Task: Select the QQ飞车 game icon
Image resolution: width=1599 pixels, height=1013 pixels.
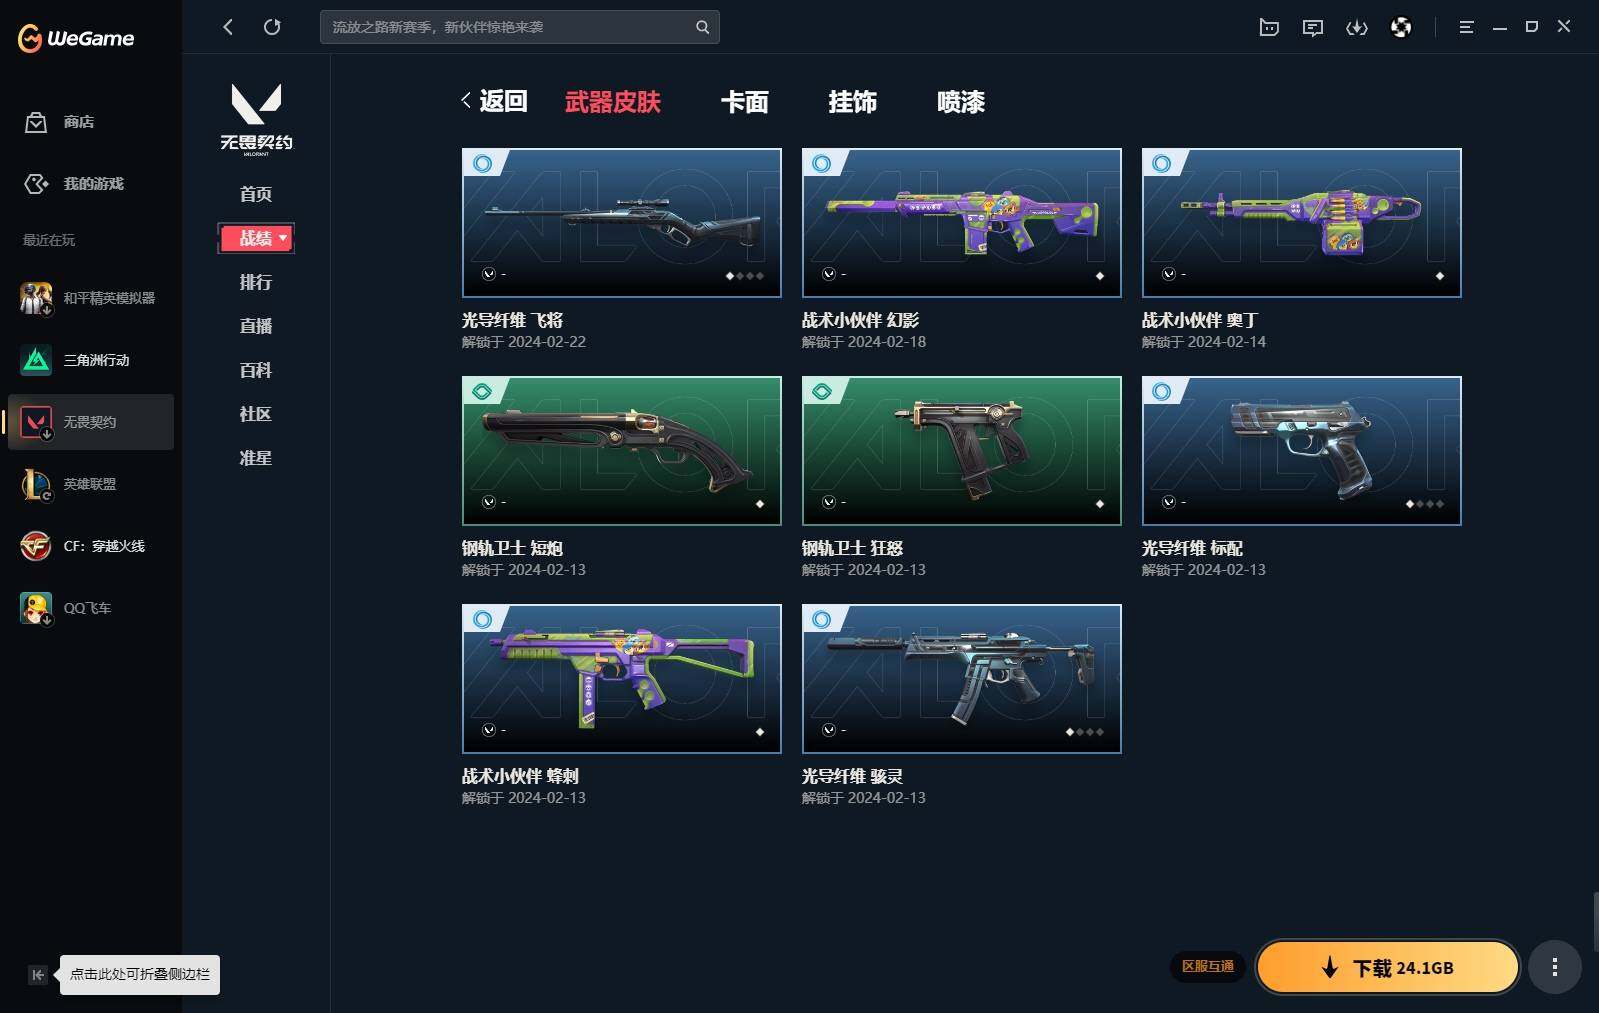Action: (36, 608)
